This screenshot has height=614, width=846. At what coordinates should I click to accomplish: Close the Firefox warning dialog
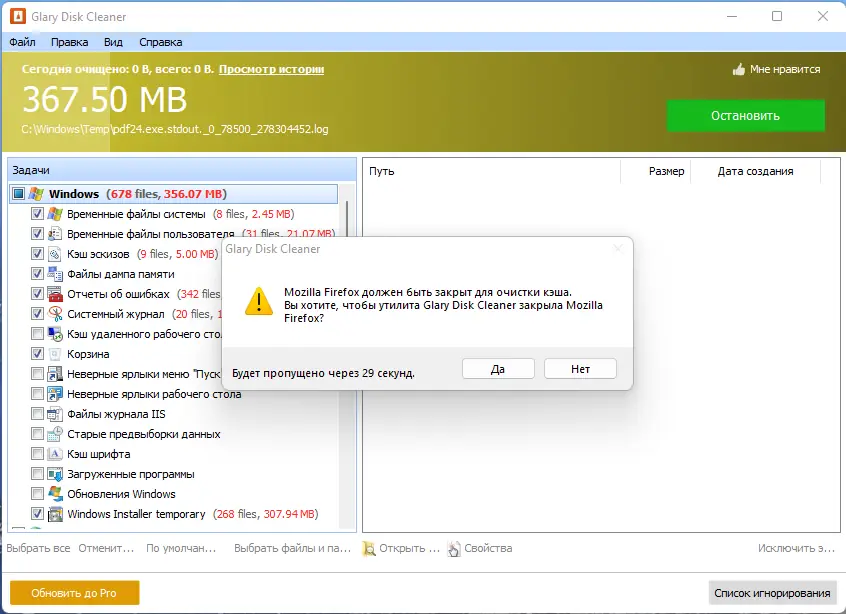click(x=618, y=249)
